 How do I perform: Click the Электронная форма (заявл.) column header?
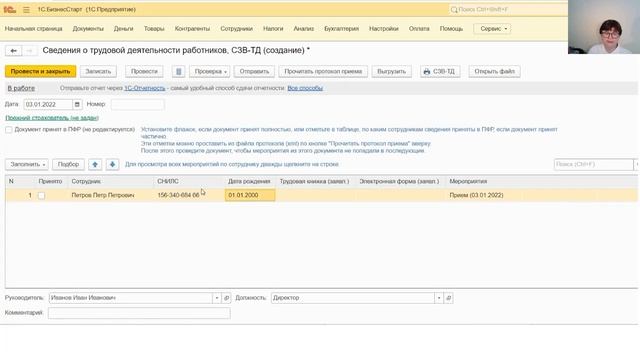tap(399, 182)
